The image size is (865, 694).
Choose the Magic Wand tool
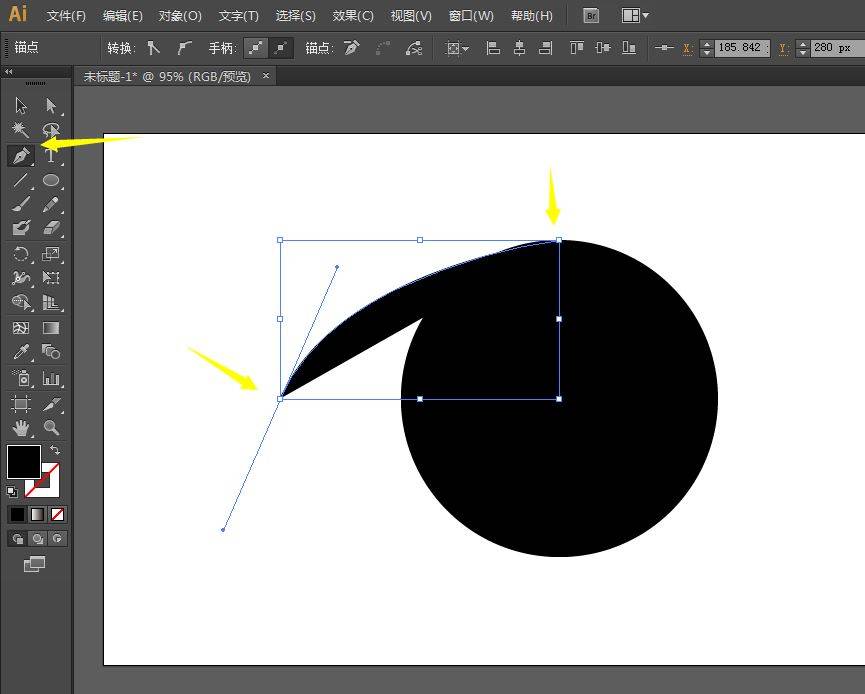[x=20, y=130]
